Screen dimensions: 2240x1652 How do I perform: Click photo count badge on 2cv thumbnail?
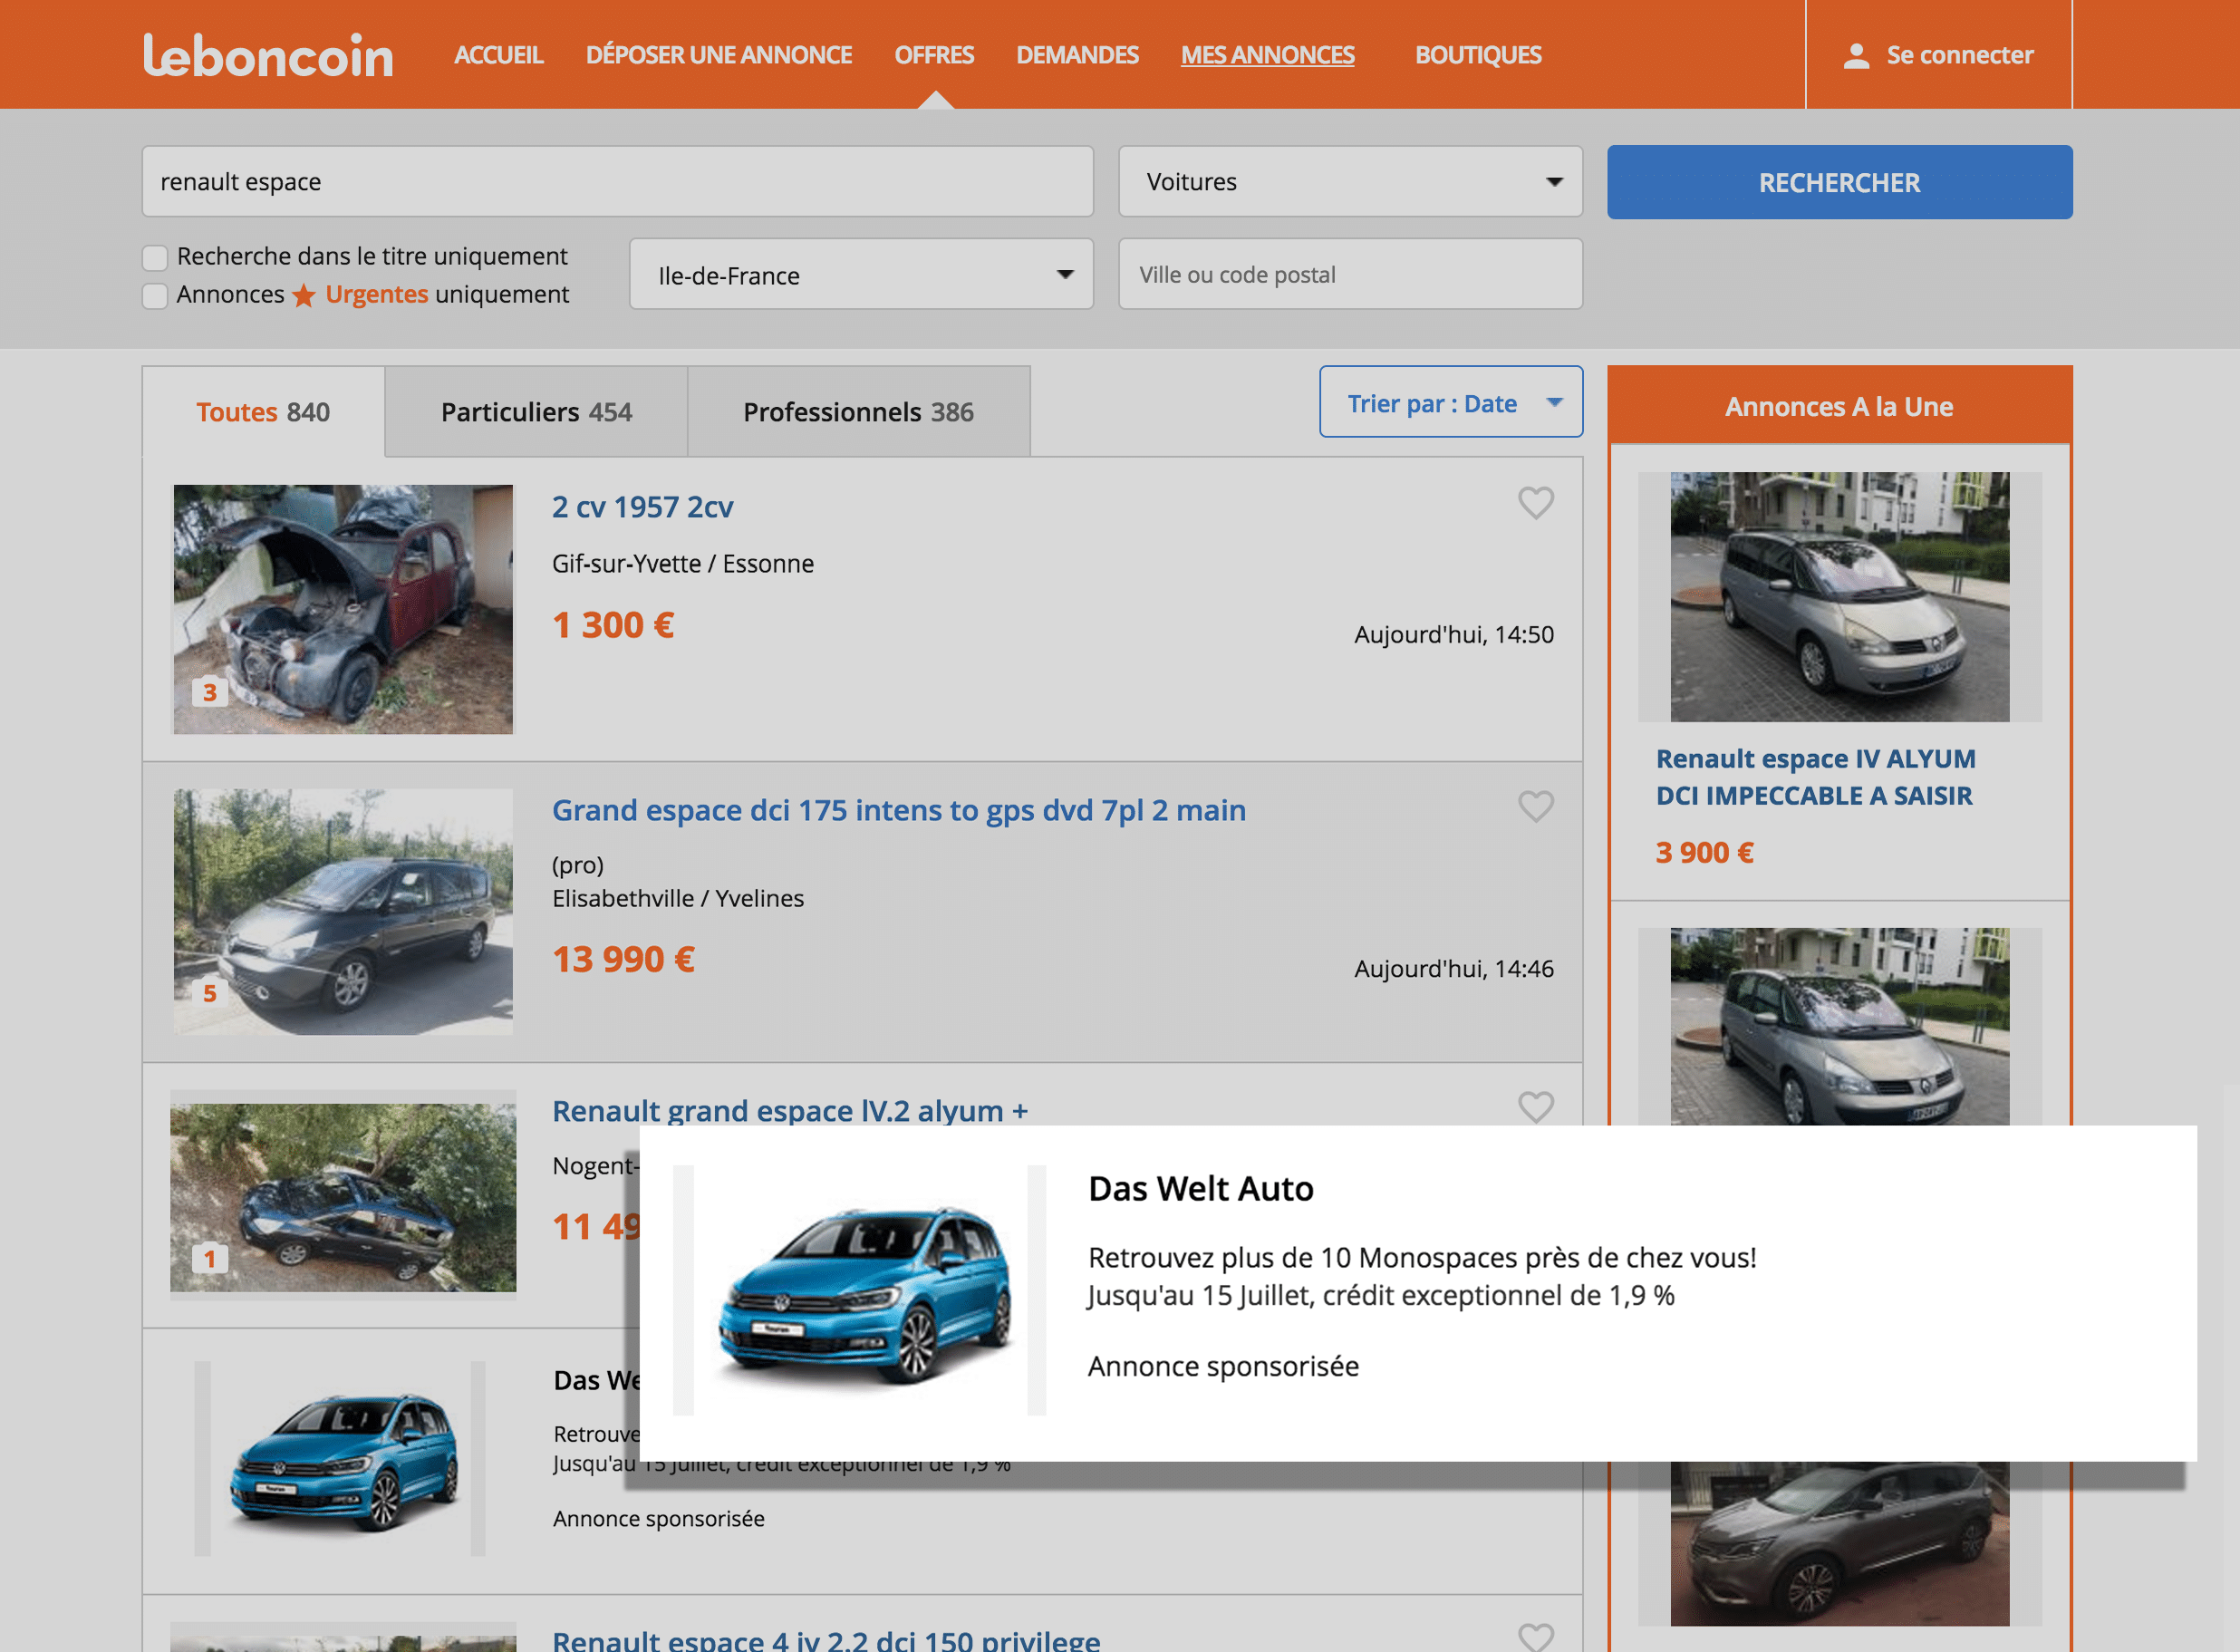[x=209, y=692]
